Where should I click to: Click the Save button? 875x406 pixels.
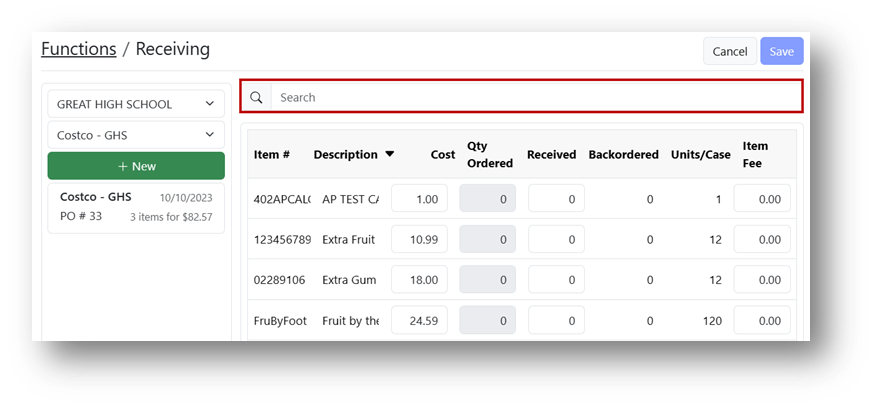click(x=781, y=51)
